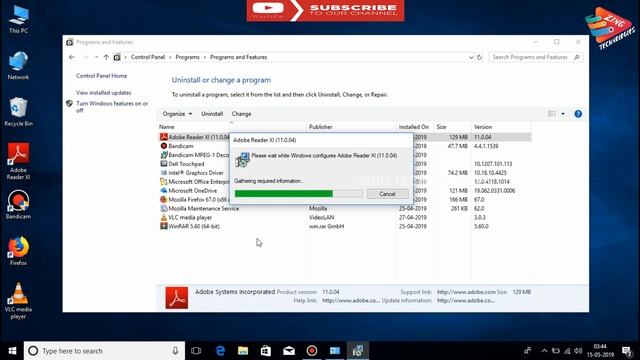This screenshot has height=360, width=640.
Task: Launch Firefox desktop shortcut
Action: [x=18, y=251]
